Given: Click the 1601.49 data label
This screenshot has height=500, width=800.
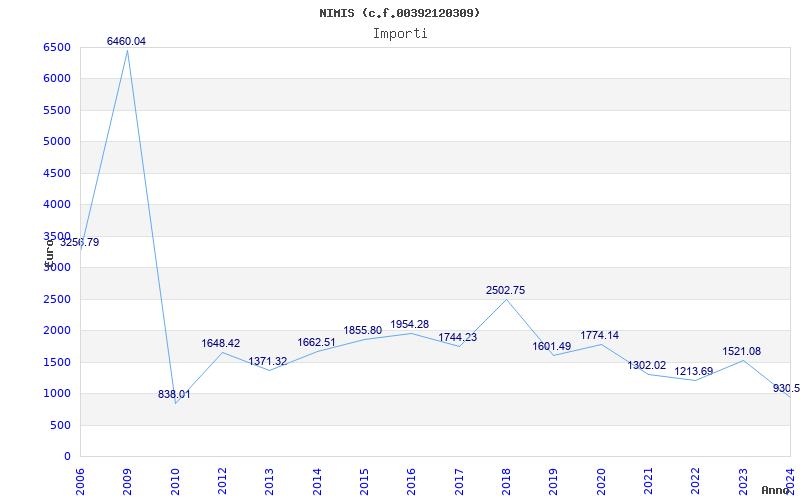Looking at the screenshot, I should pyautogui.click(x=552, y=346).
